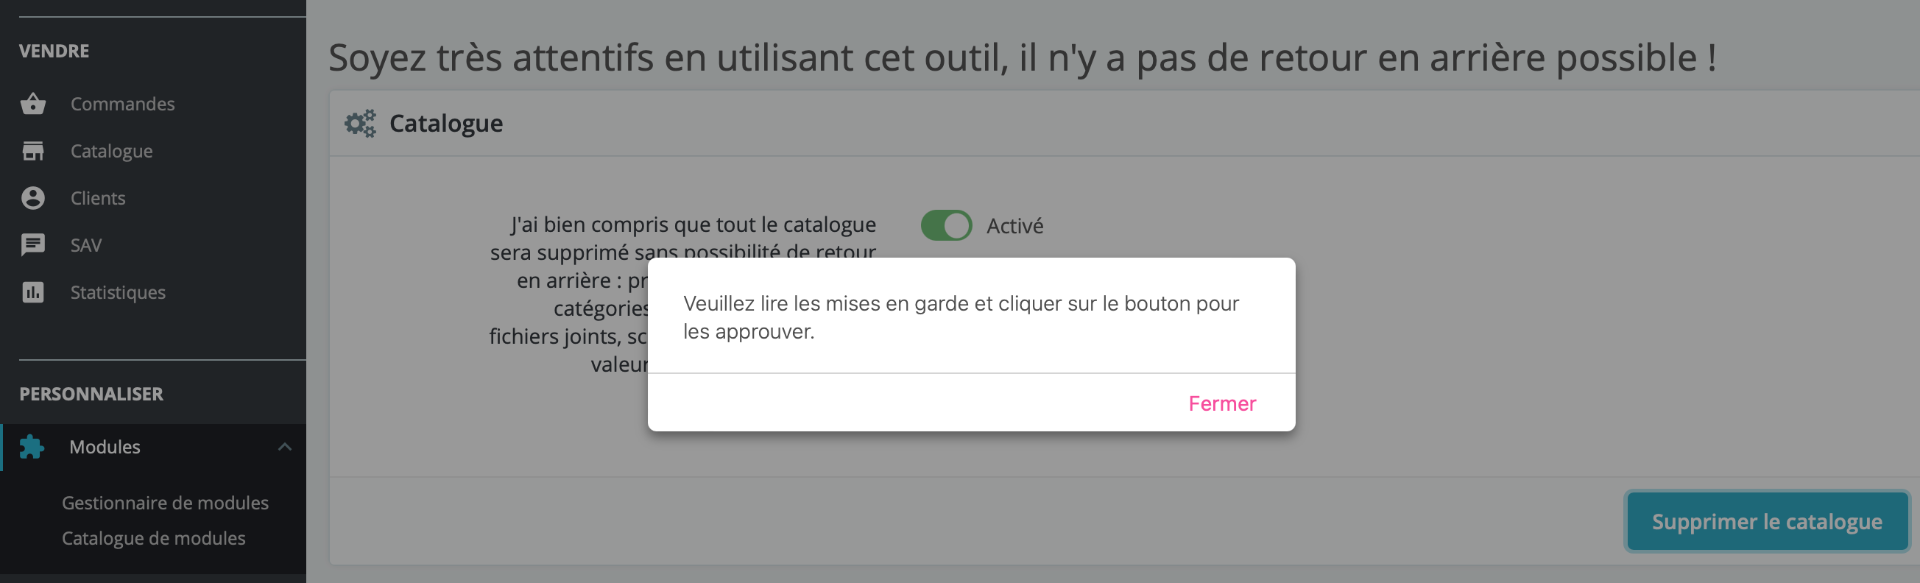Select Commandes in the sidebar
Screen dimensions: 1920x583
coord(122,104)
